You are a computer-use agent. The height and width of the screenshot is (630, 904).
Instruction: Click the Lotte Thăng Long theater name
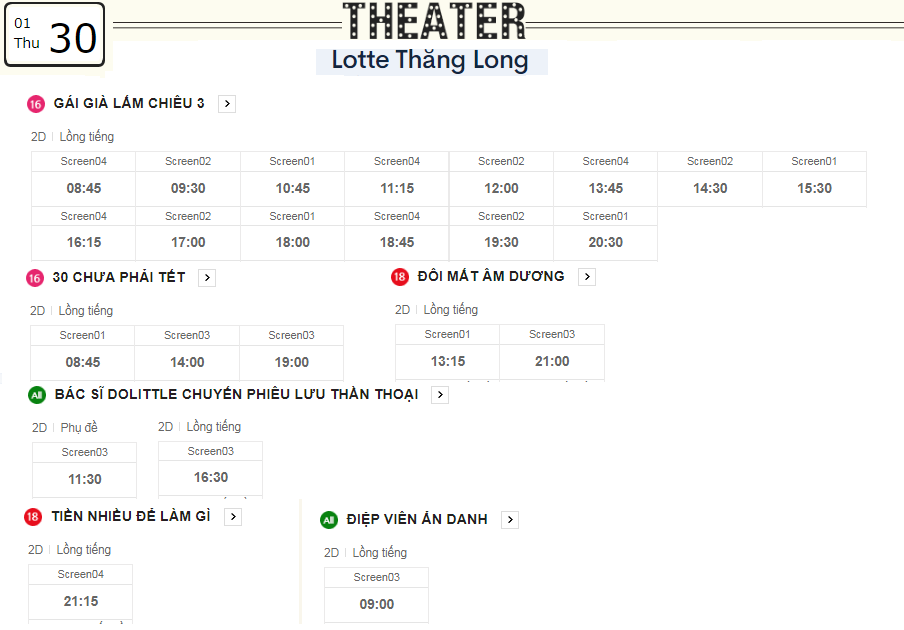(430, 60)
